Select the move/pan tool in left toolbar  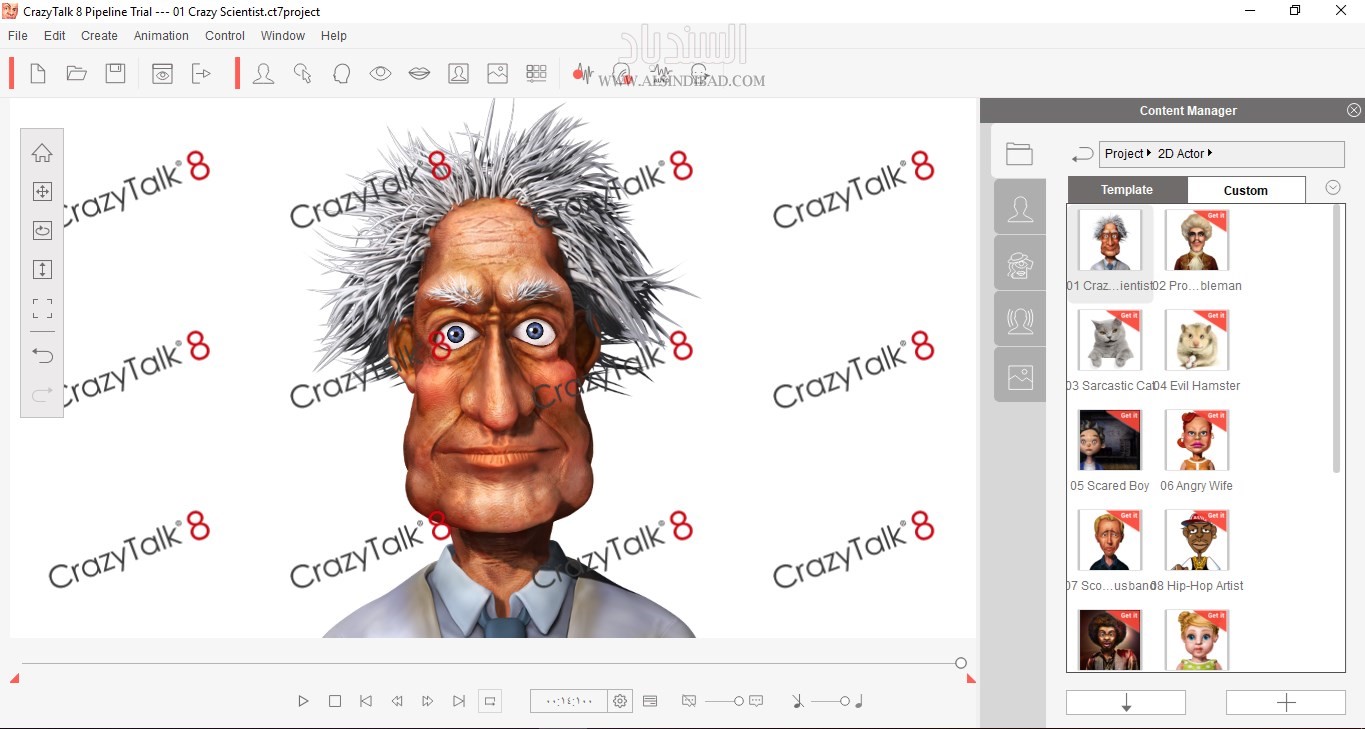[x=42, y=192]
